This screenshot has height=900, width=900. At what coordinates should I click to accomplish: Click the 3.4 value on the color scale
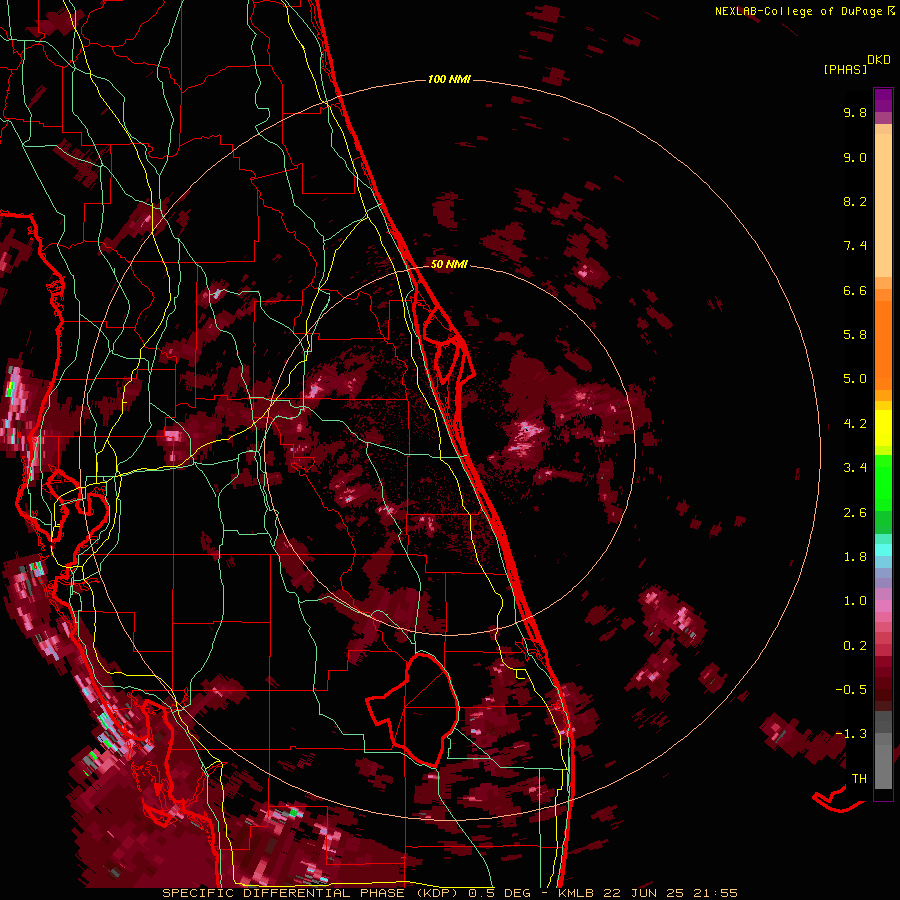pyautogui.click(x=855, y=468)
